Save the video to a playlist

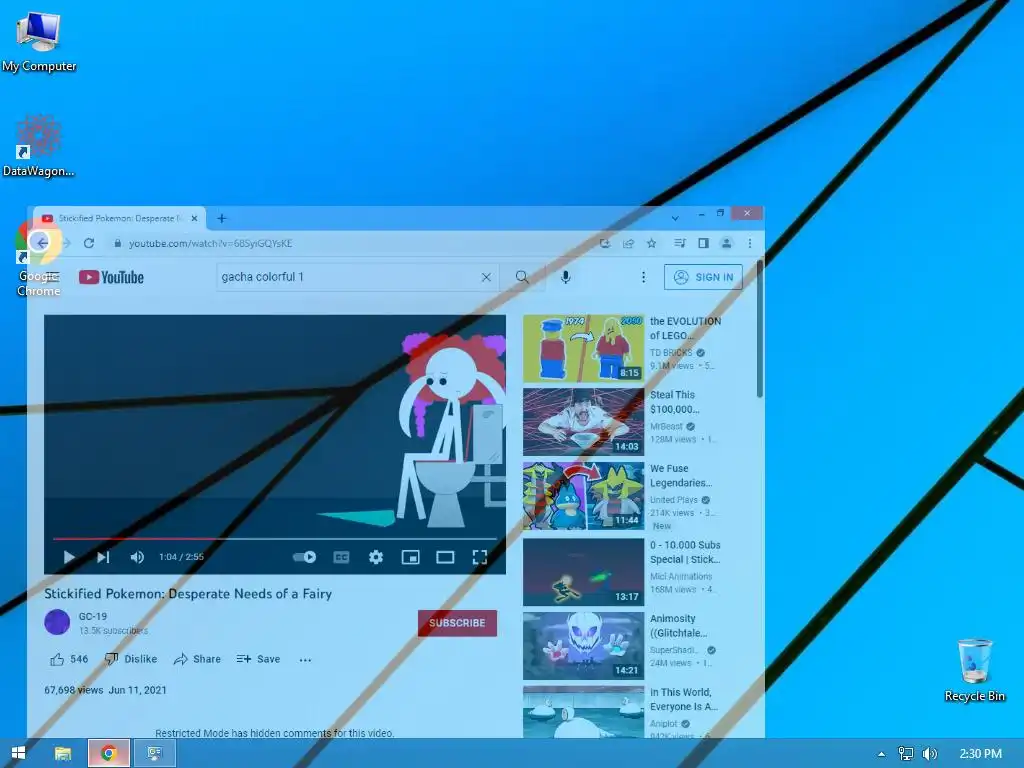(x=259, y=659)
